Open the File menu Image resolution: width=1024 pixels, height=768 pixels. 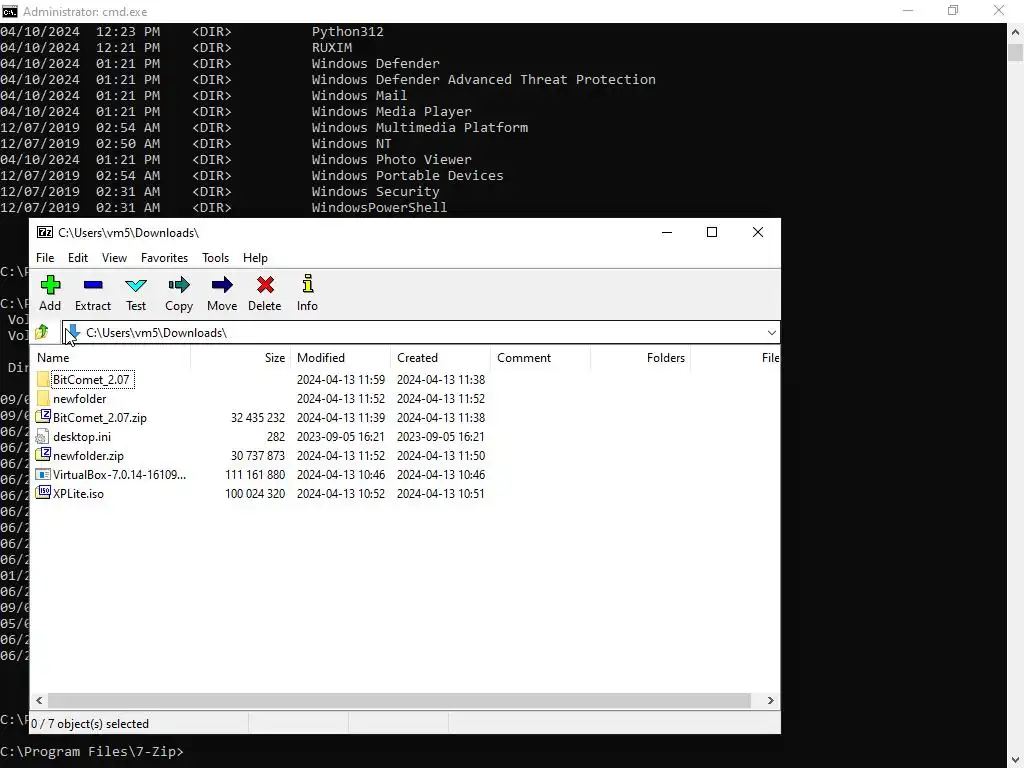point(45,258)
